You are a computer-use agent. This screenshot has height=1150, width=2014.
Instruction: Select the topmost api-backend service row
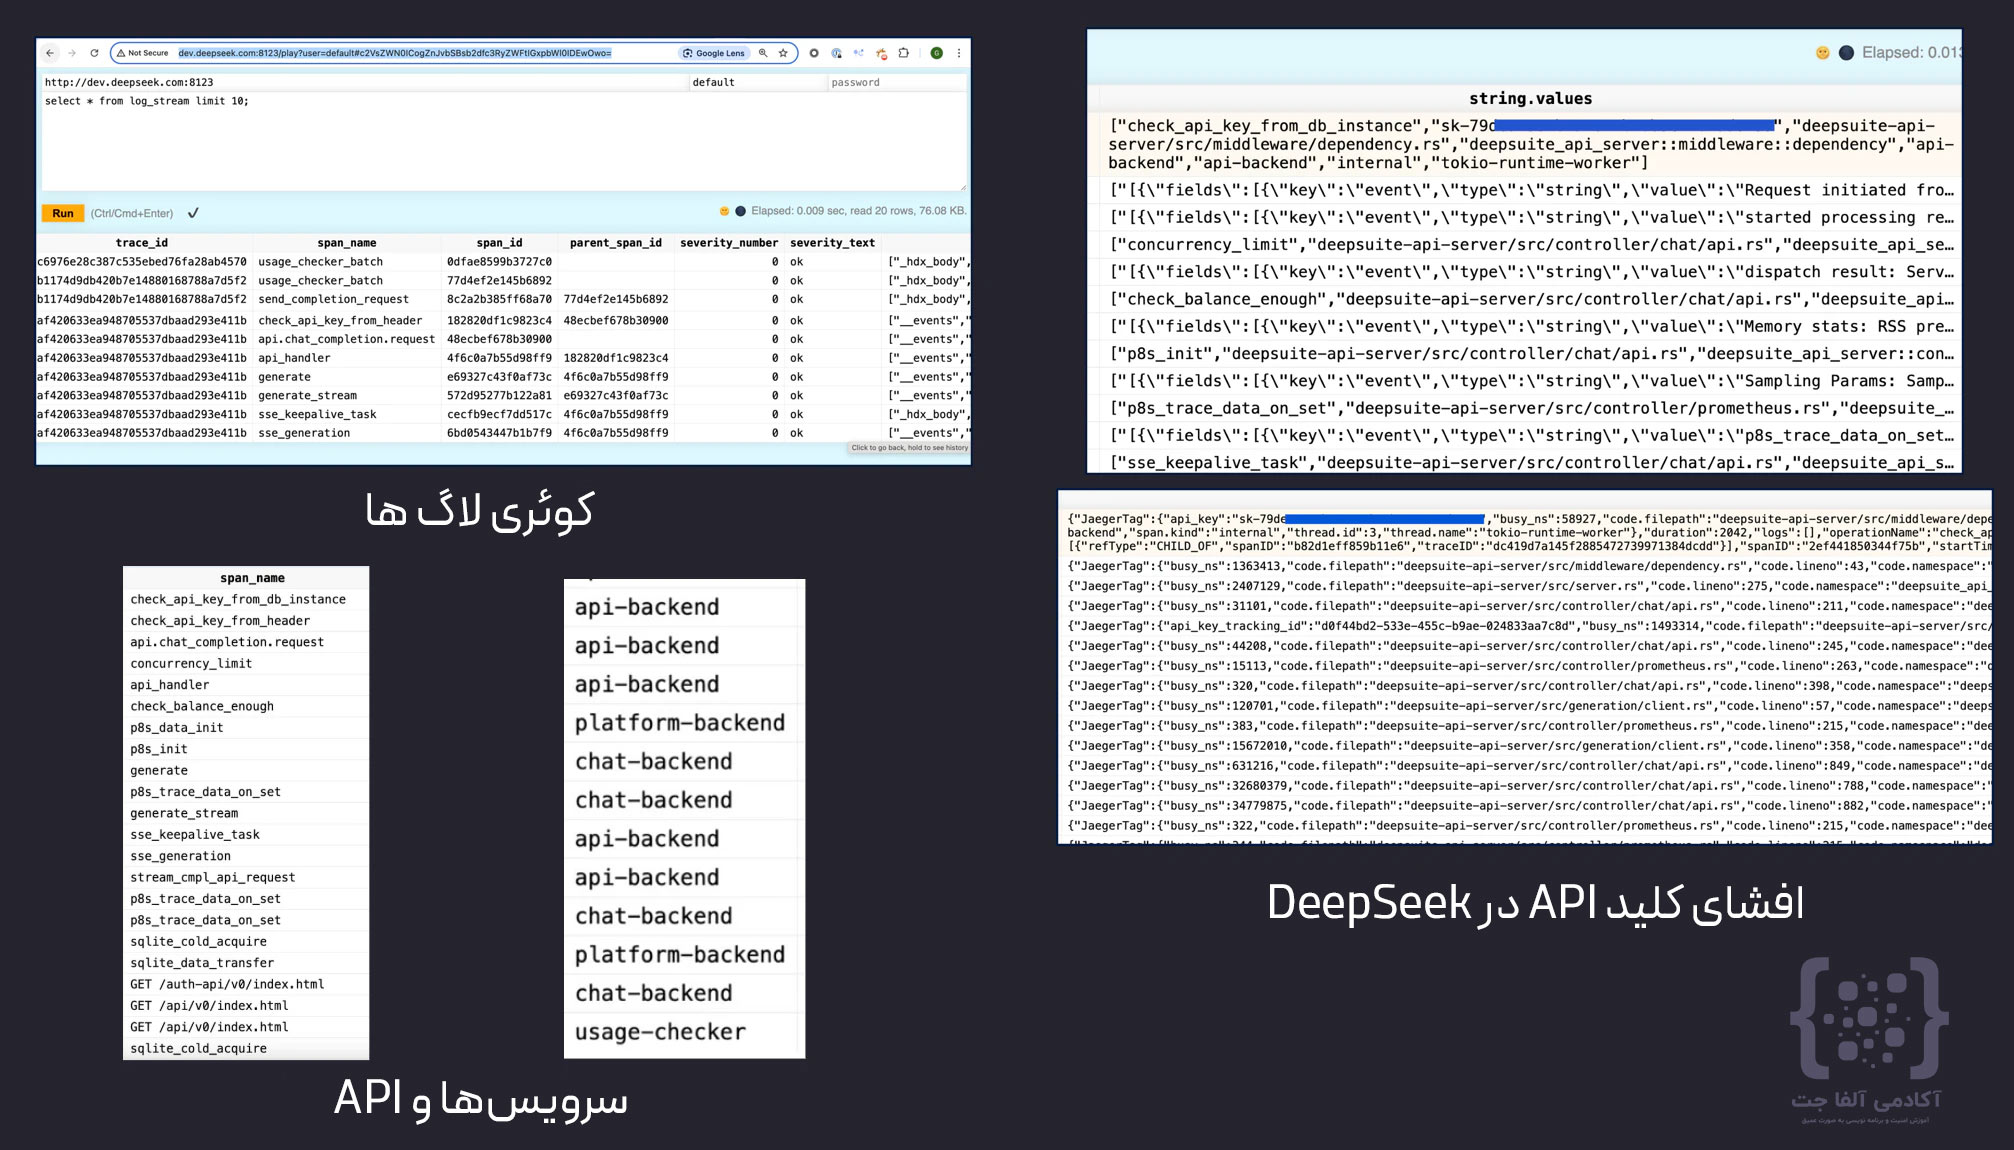[x=684, y=607]
